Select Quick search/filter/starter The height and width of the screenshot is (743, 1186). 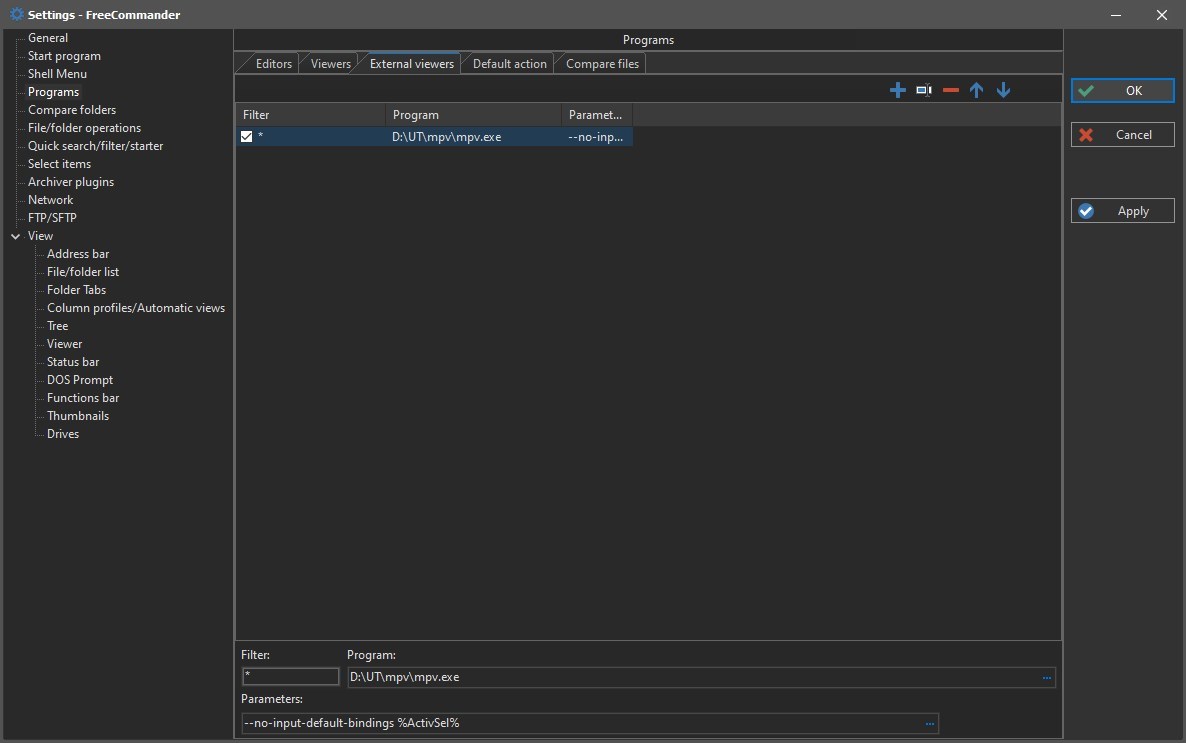coord(95,146)
